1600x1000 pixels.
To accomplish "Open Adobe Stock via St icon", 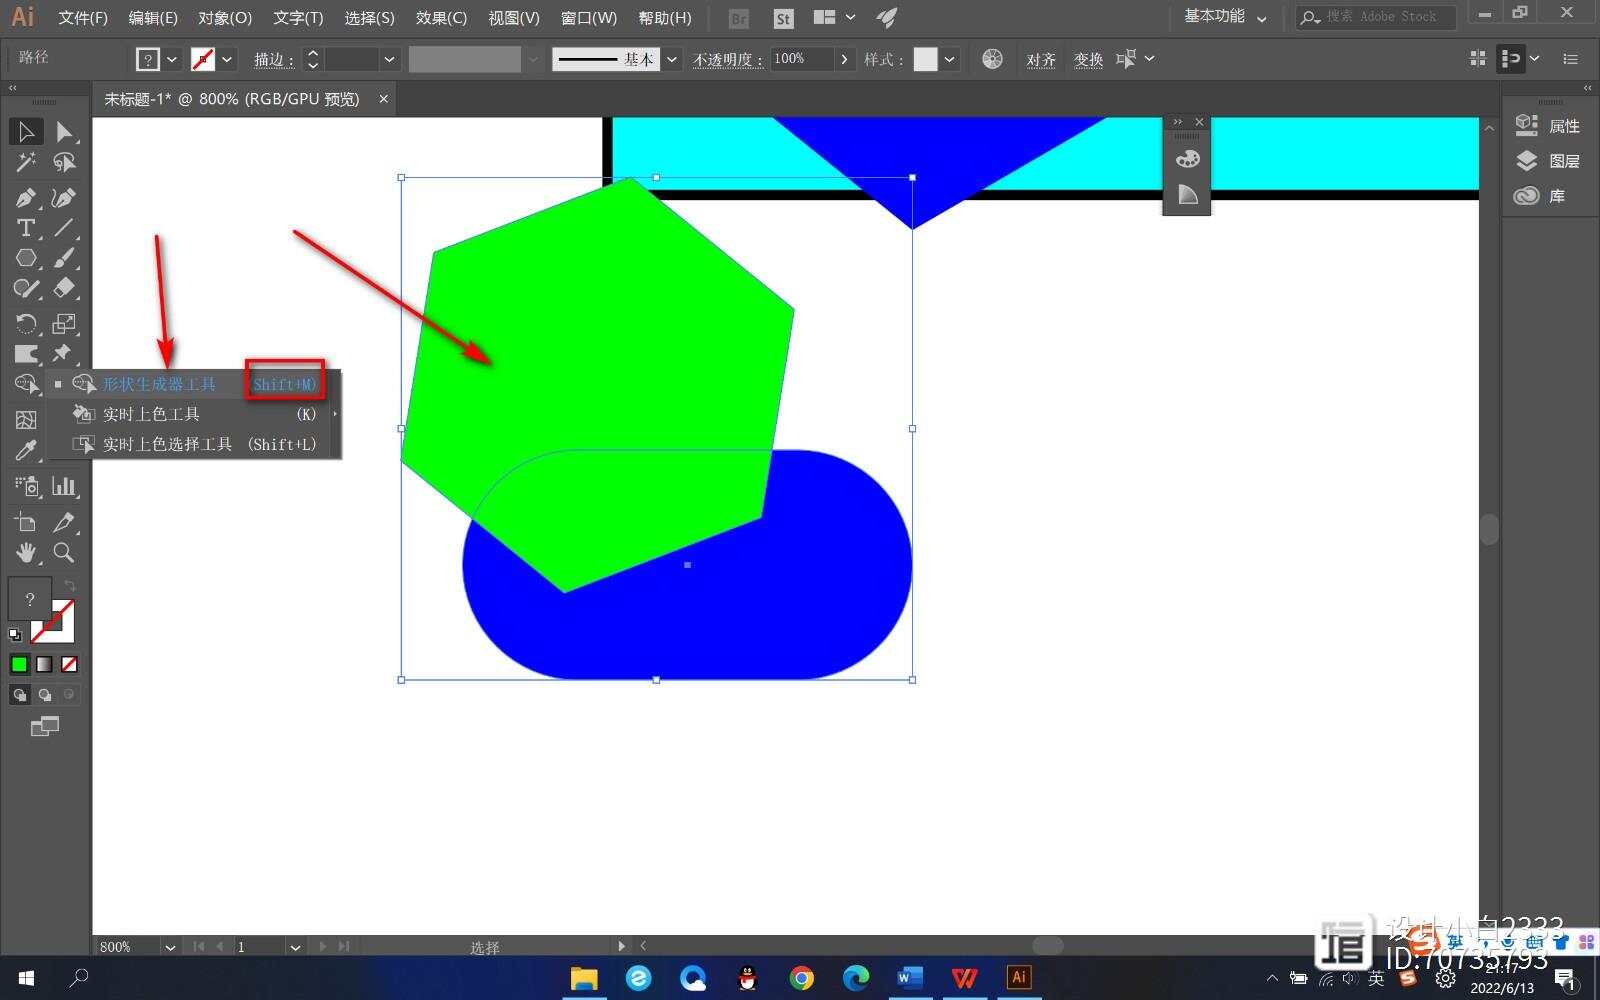I will point(784,18).
